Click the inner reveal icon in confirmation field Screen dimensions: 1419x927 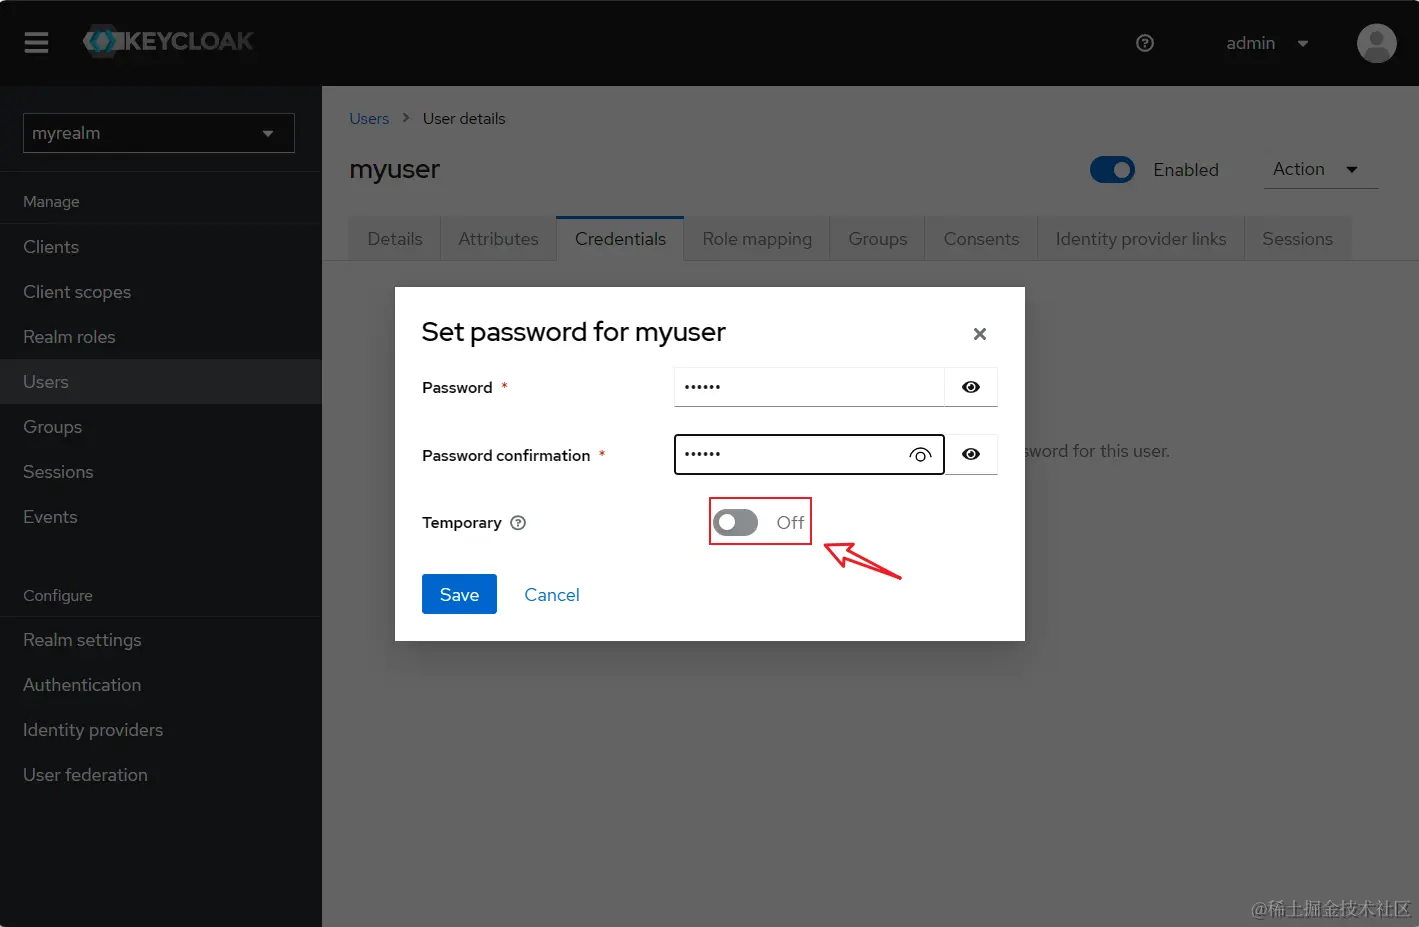click(919, 455)
